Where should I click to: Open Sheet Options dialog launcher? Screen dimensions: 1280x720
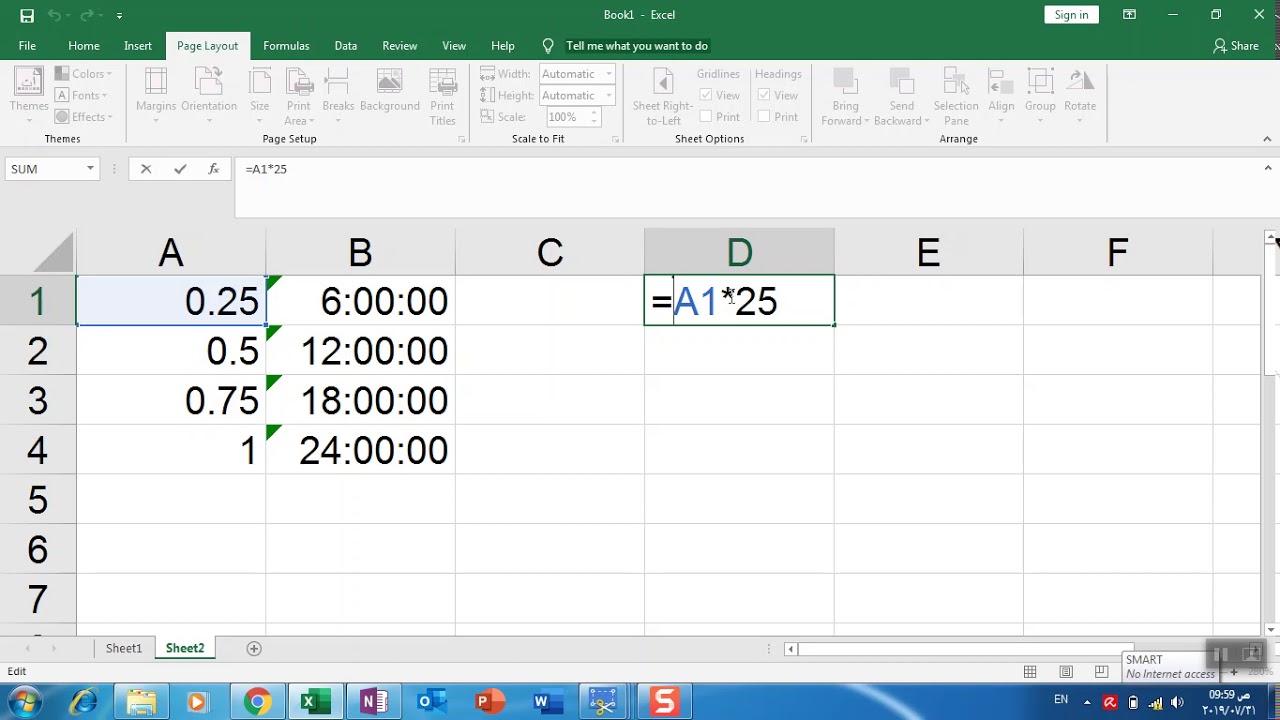click(804, 139)
